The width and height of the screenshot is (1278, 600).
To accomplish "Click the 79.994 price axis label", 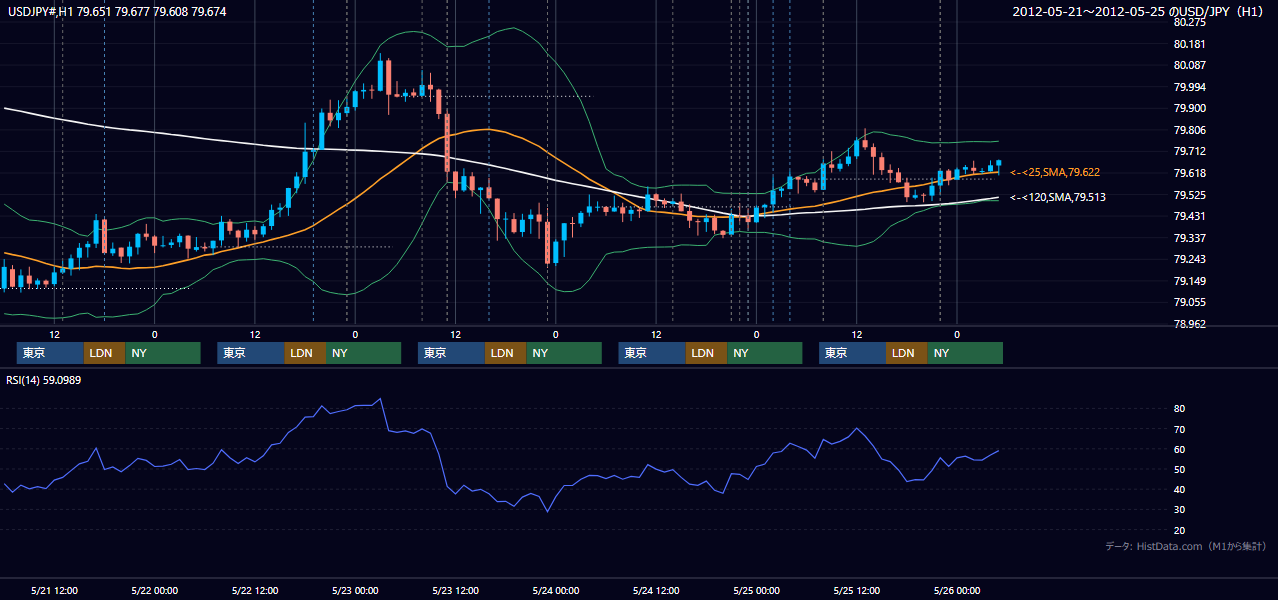I will click(1190, 87).
